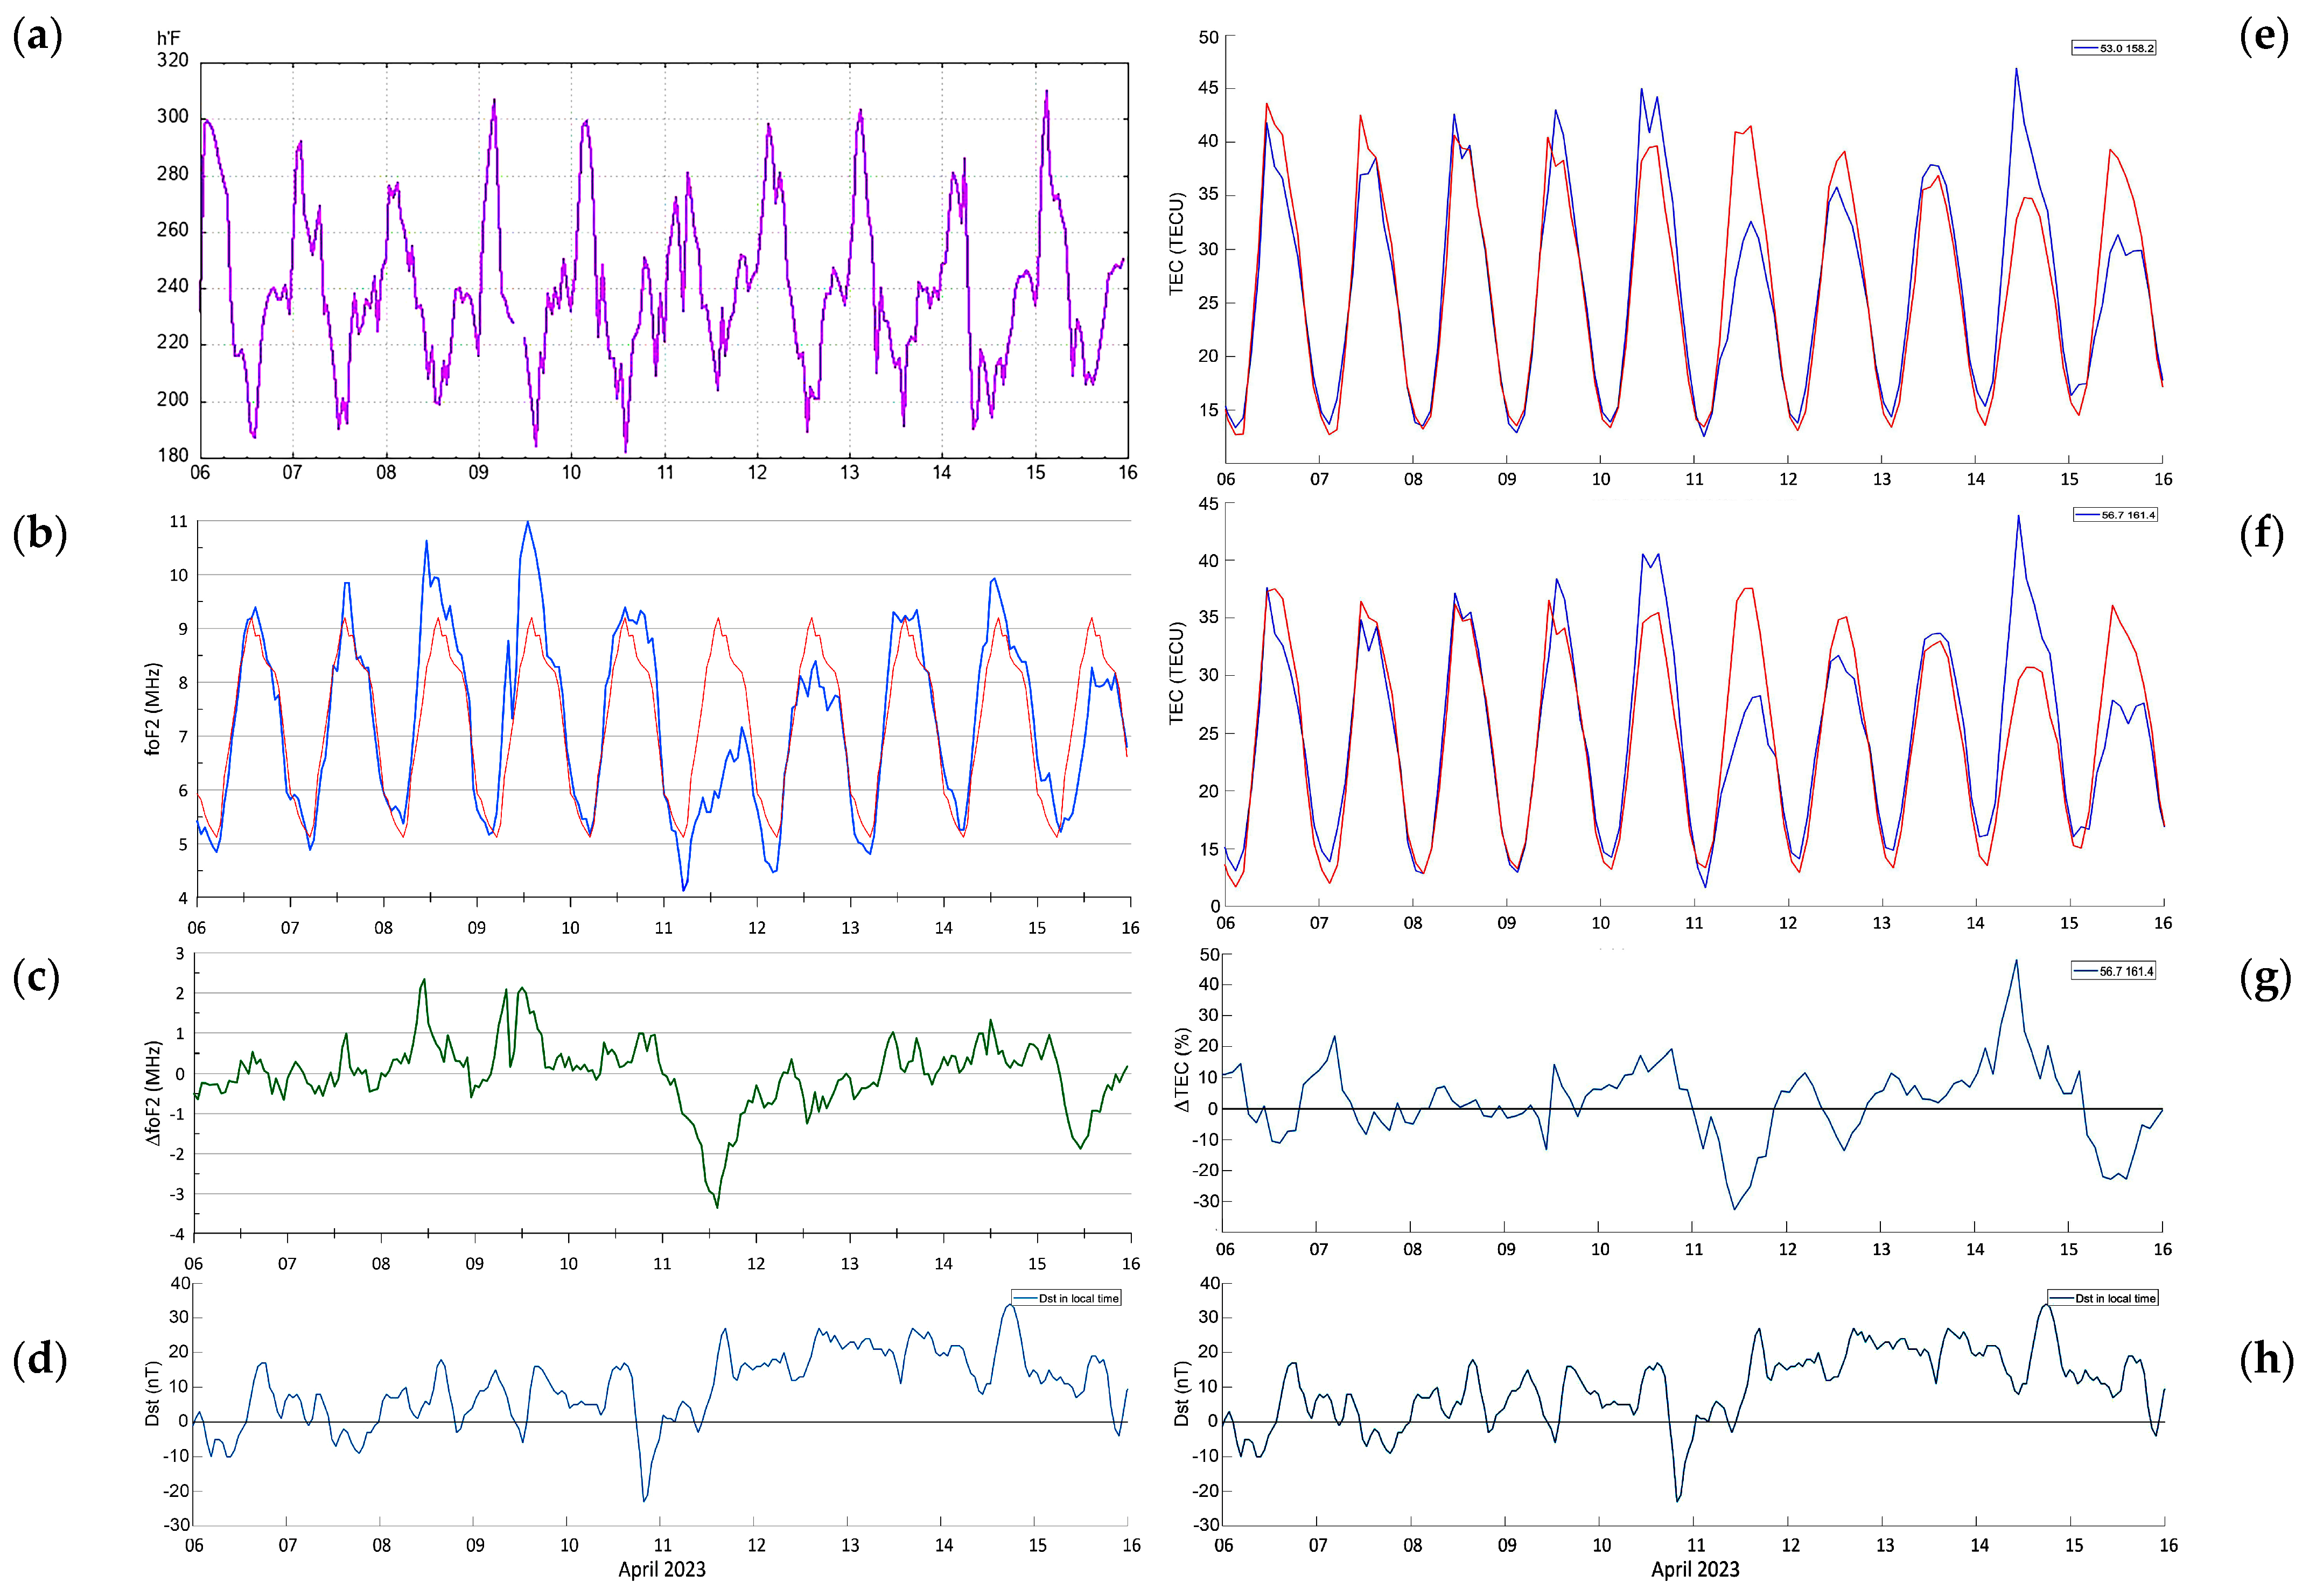Click 'Dst in local time' legend in panel (h)
2309x1596 pixels.
pyautogui.click(x=2103, y=1298)
